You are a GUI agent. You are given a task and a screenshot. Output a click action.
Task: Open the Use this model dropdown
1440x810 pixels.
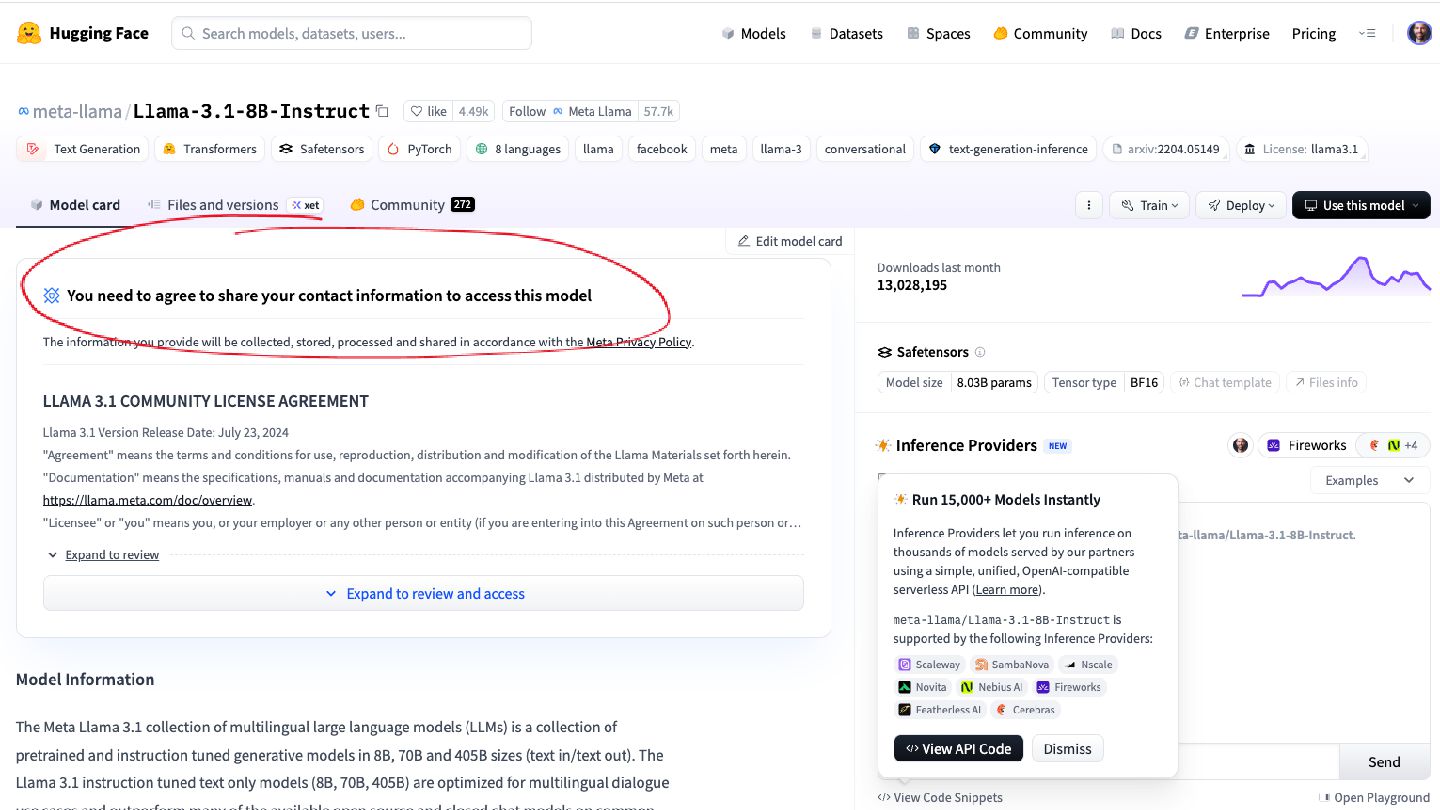point(1361,205)
